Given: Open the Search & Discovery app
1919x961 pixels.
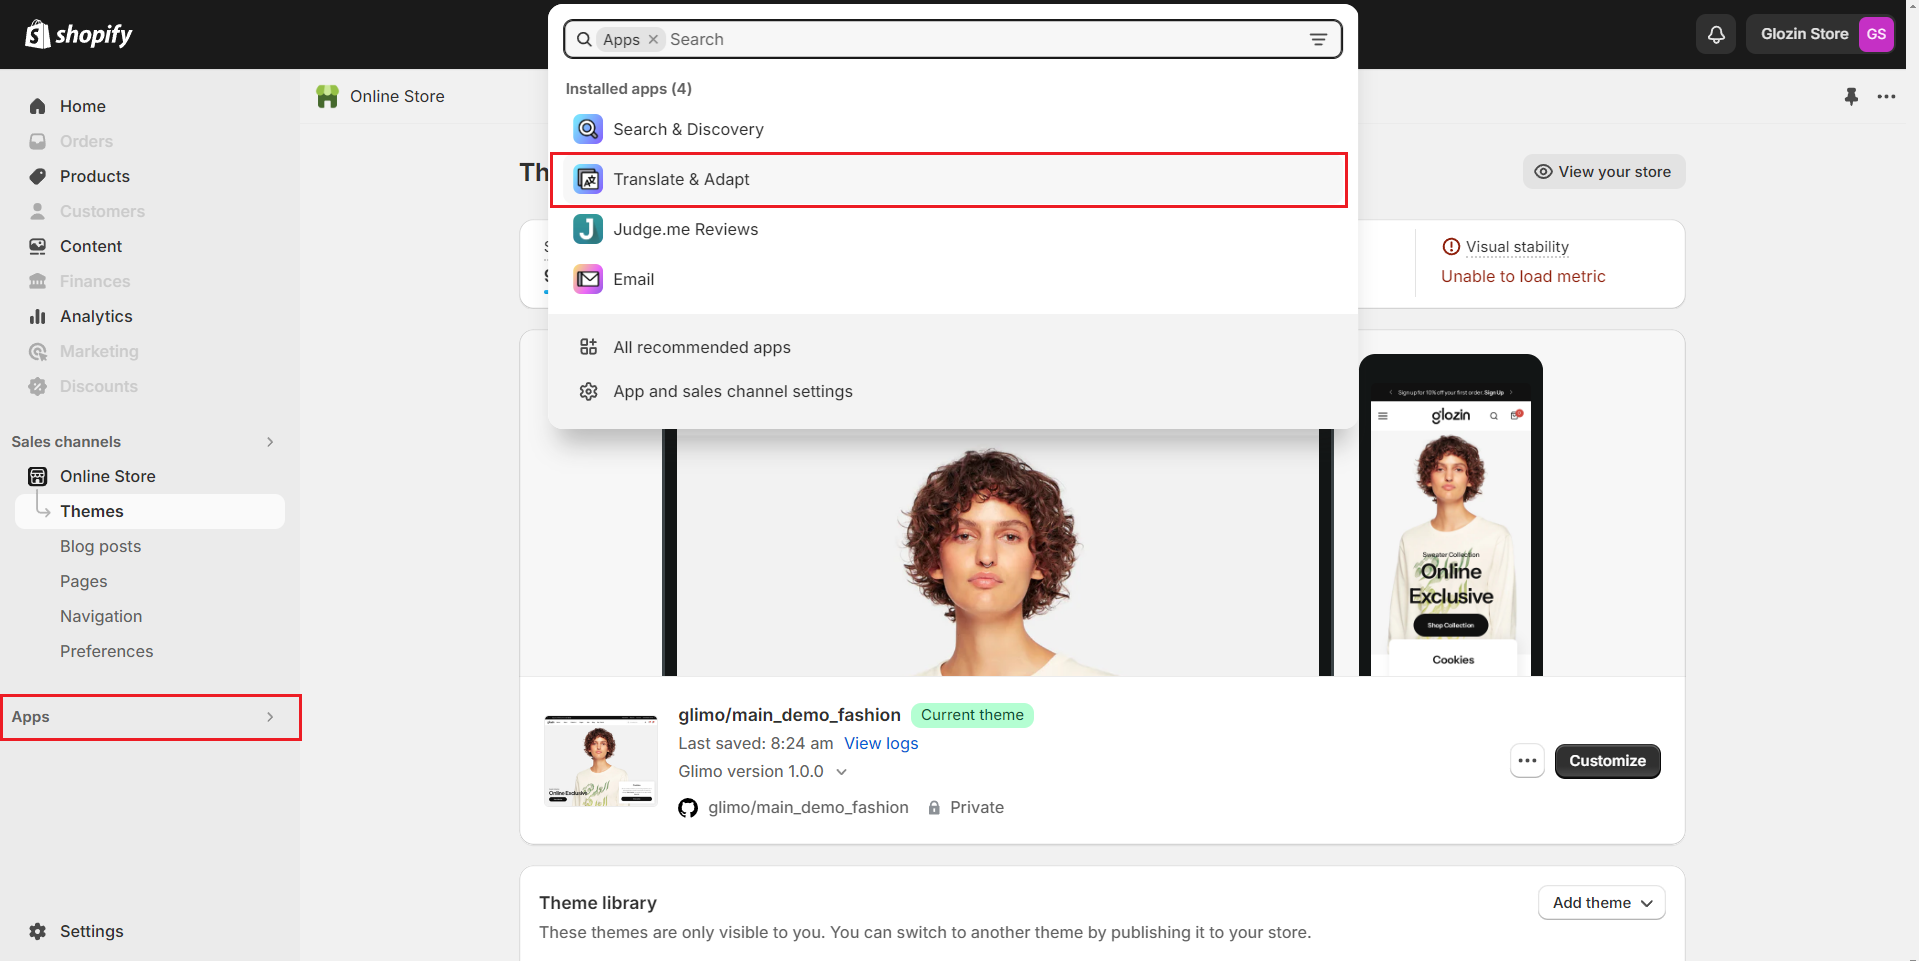Looking at the screenshot, I should point(688,129).
